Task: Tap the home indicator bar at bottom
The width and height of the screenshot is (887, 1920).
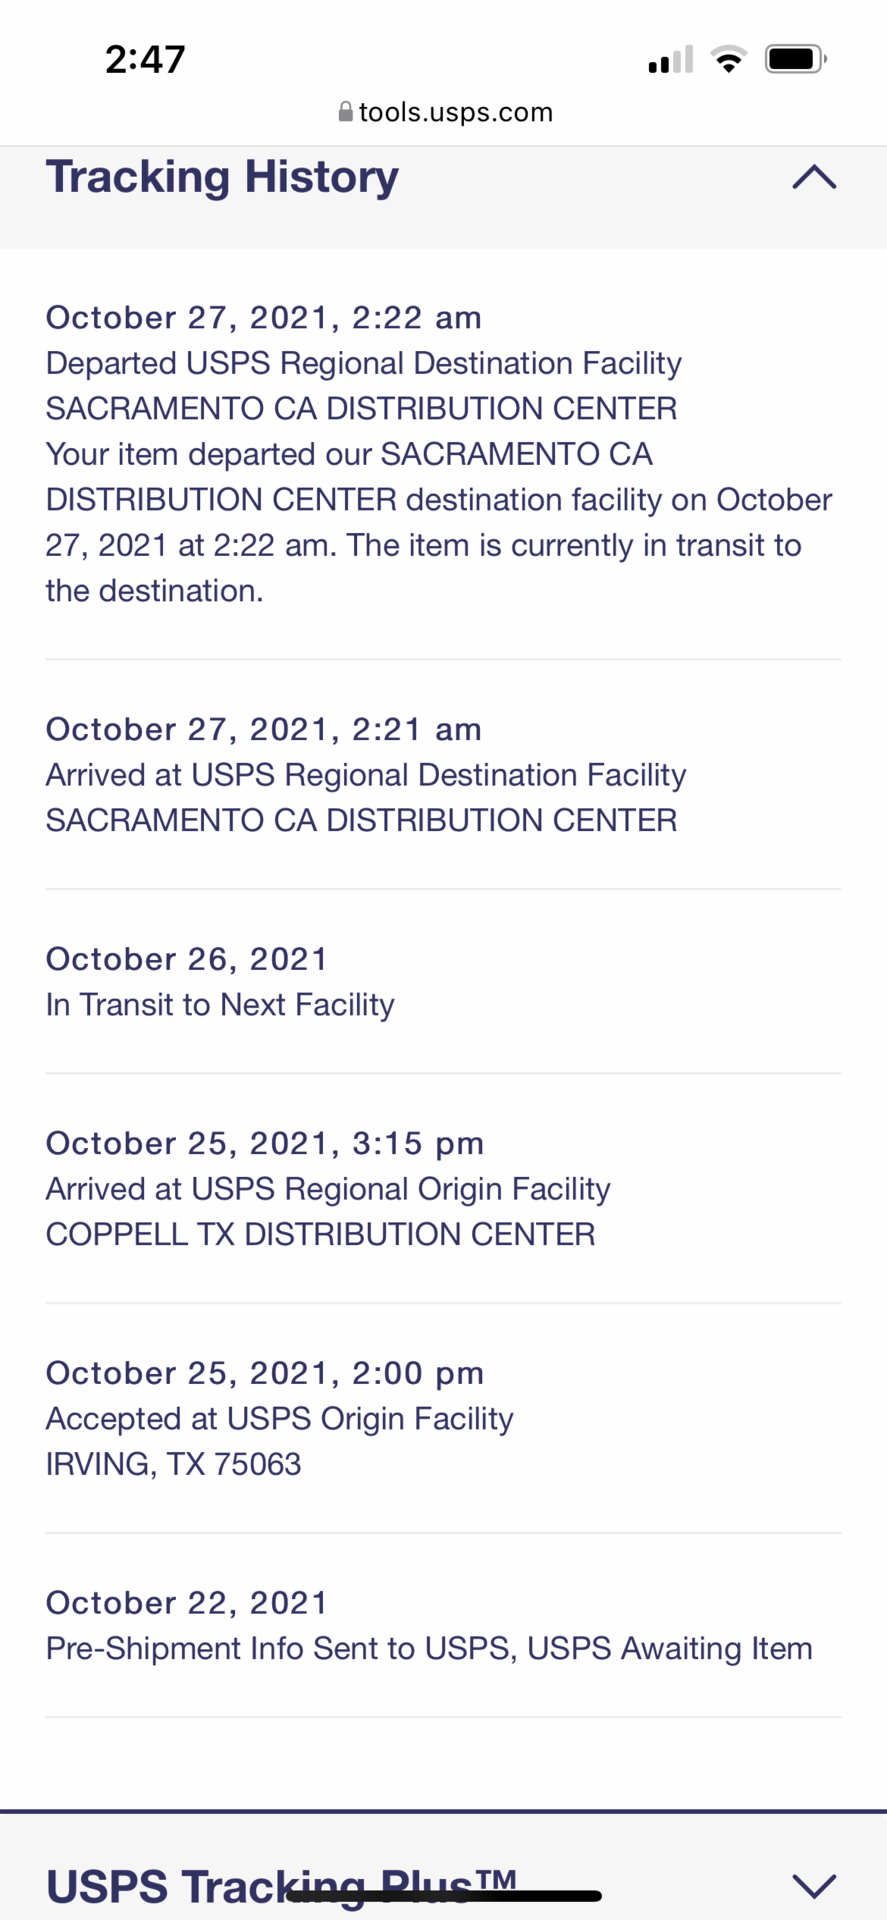Action: click(444, 1896)
